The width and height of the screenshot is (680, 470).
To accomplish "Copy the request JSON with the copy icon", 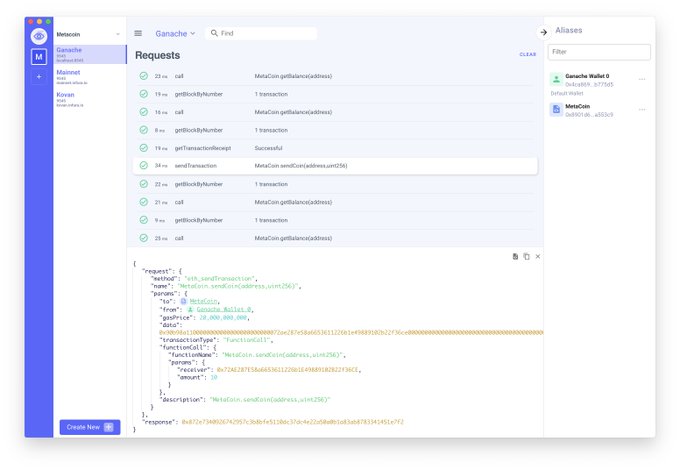I will (x=526, y=257).
